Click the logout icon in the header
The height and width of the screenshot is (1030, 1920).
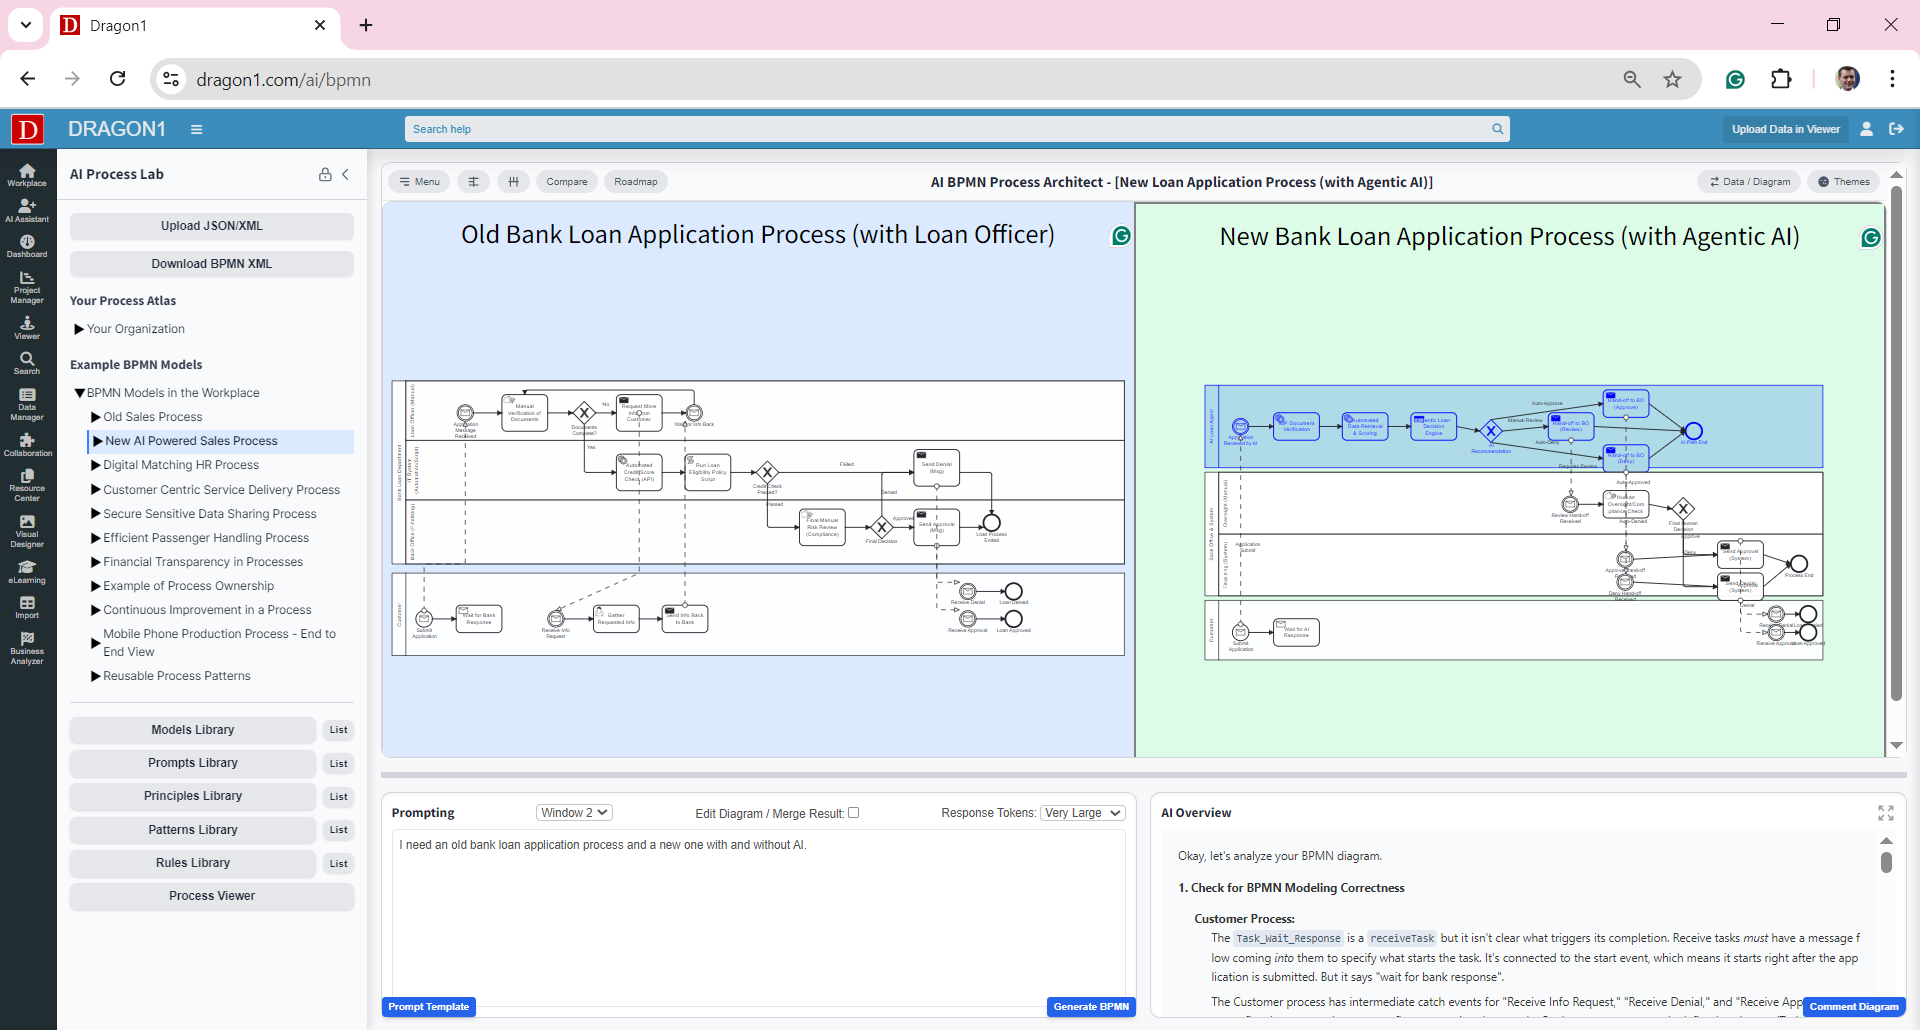click(x=1896, y=129)
